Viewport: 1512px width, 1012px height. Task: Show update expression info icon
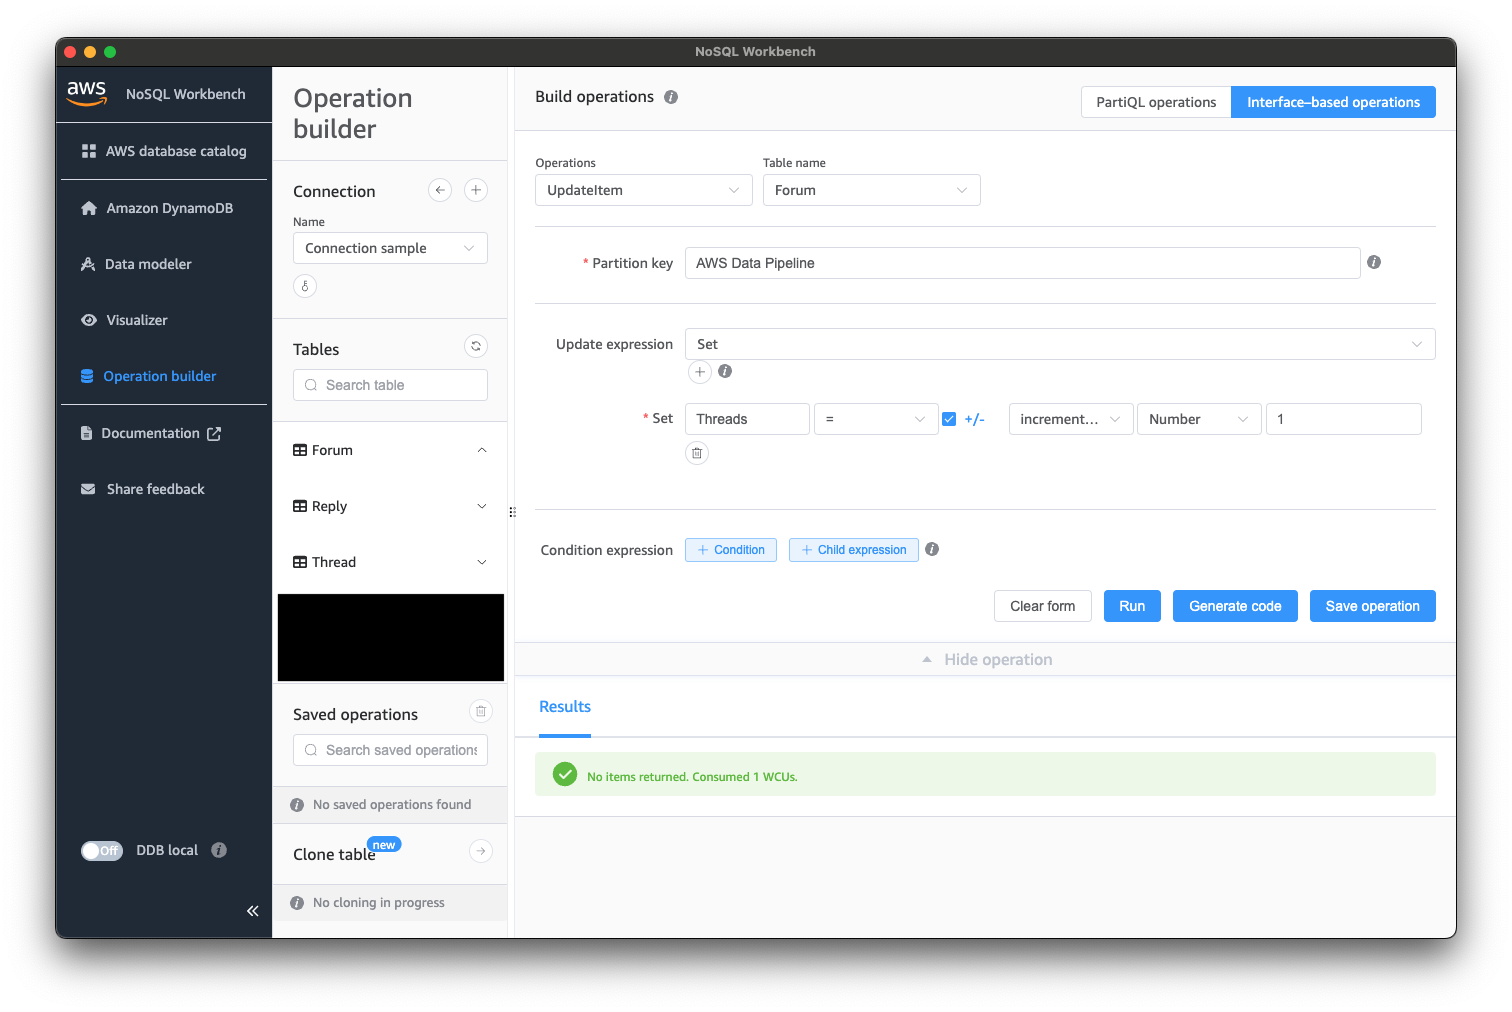point(725,371)
